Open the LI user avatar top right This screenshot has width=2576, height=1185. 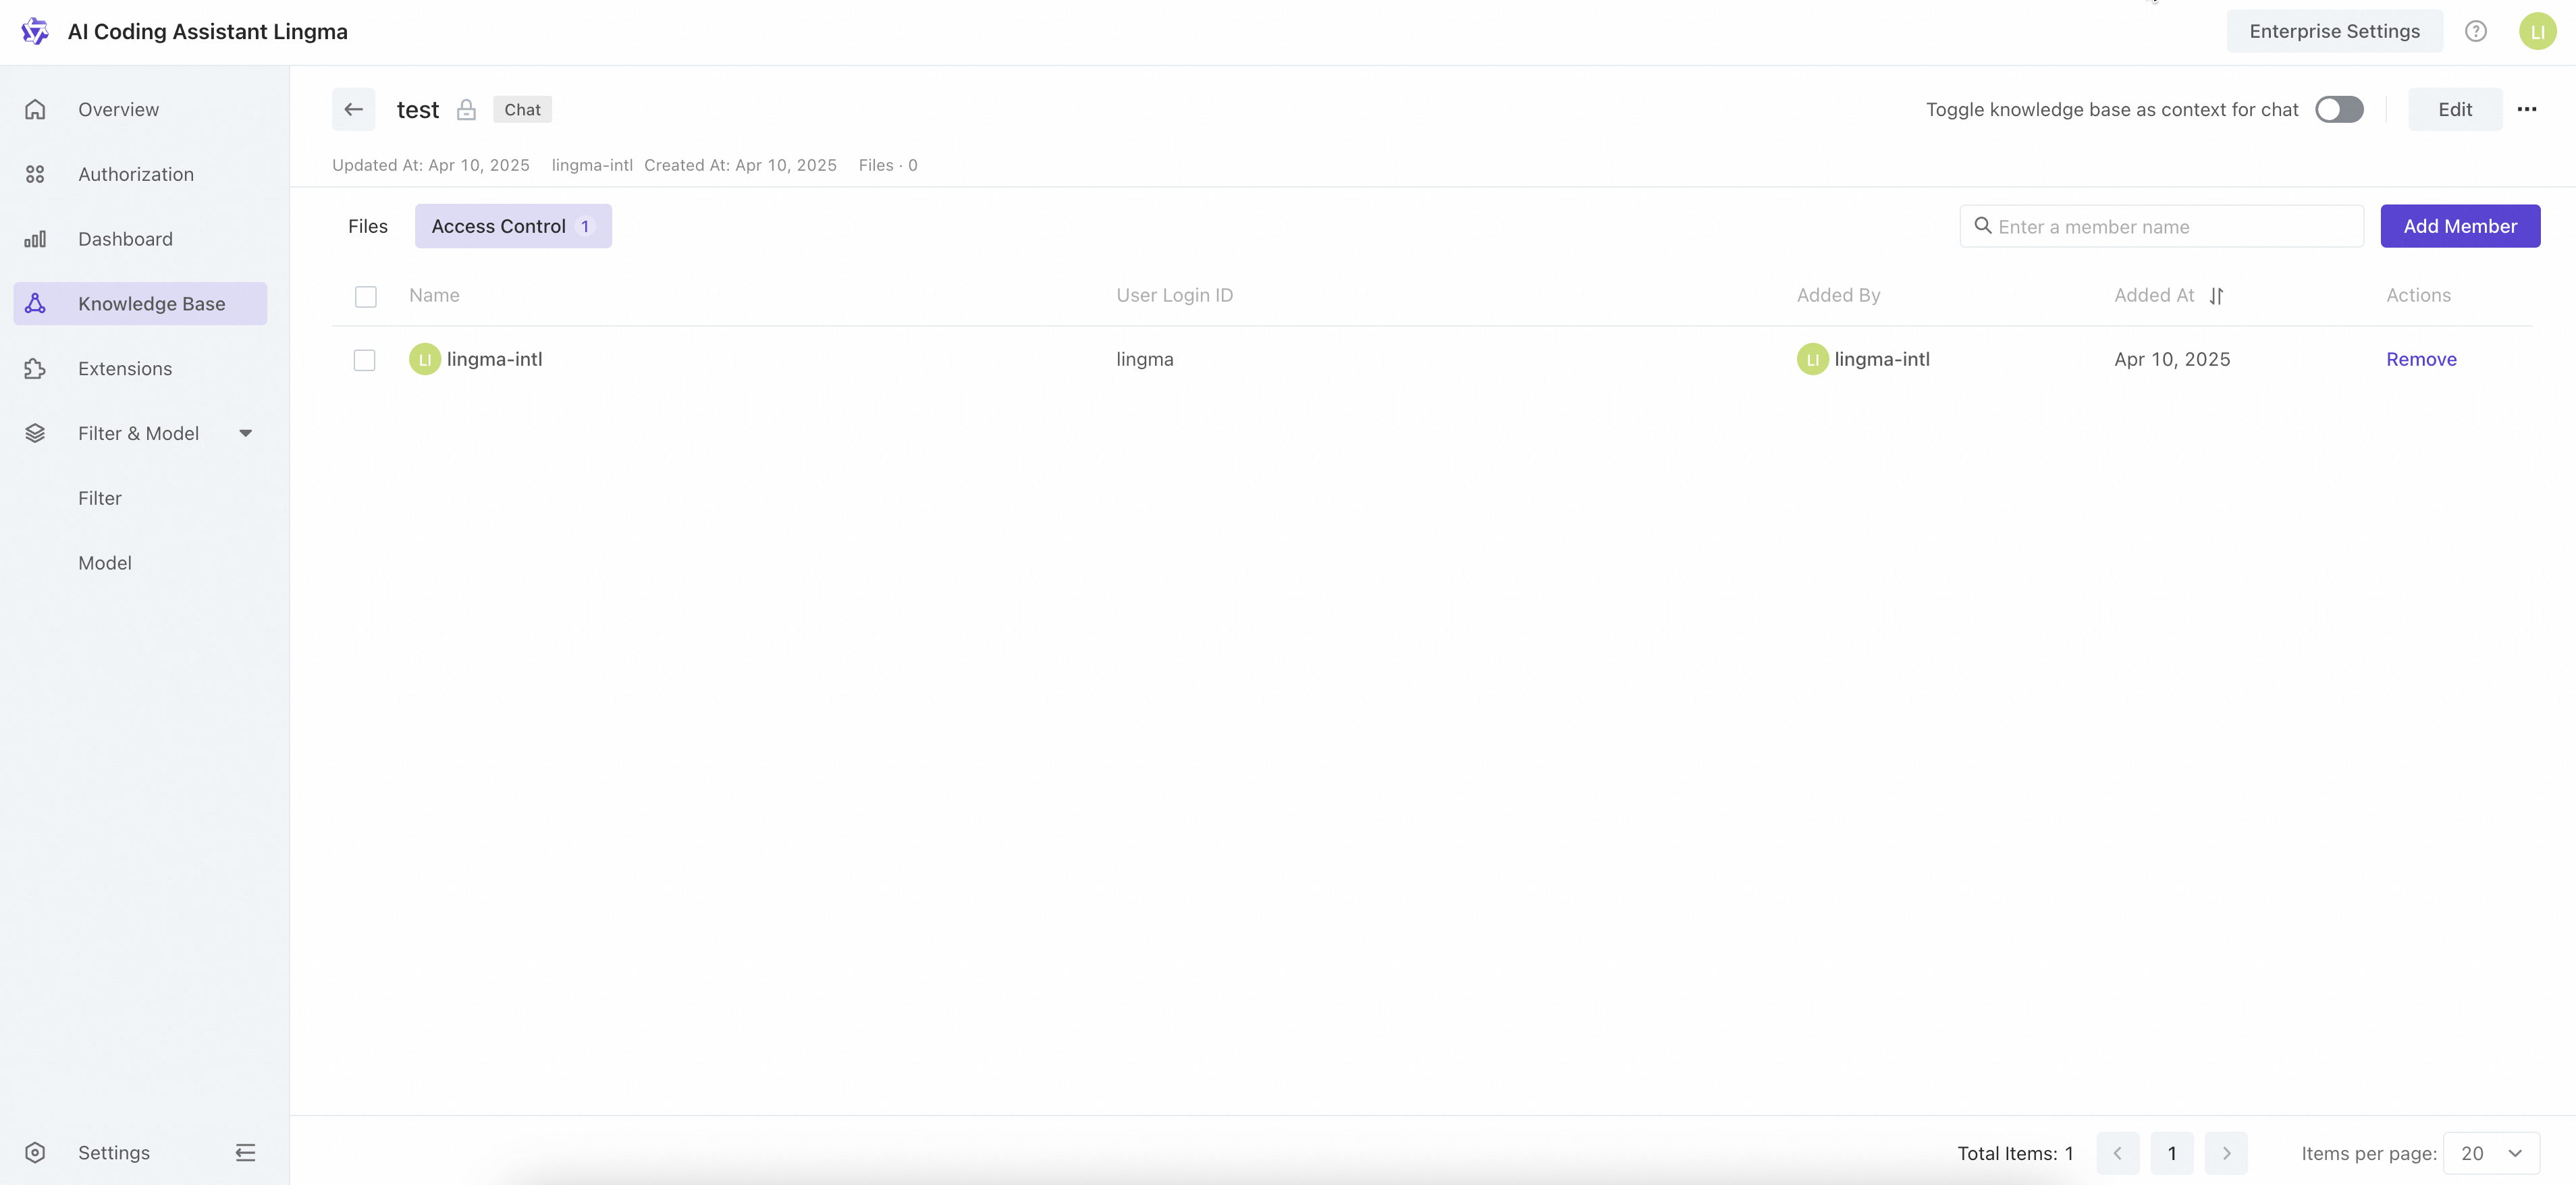tap(2536, 31)
